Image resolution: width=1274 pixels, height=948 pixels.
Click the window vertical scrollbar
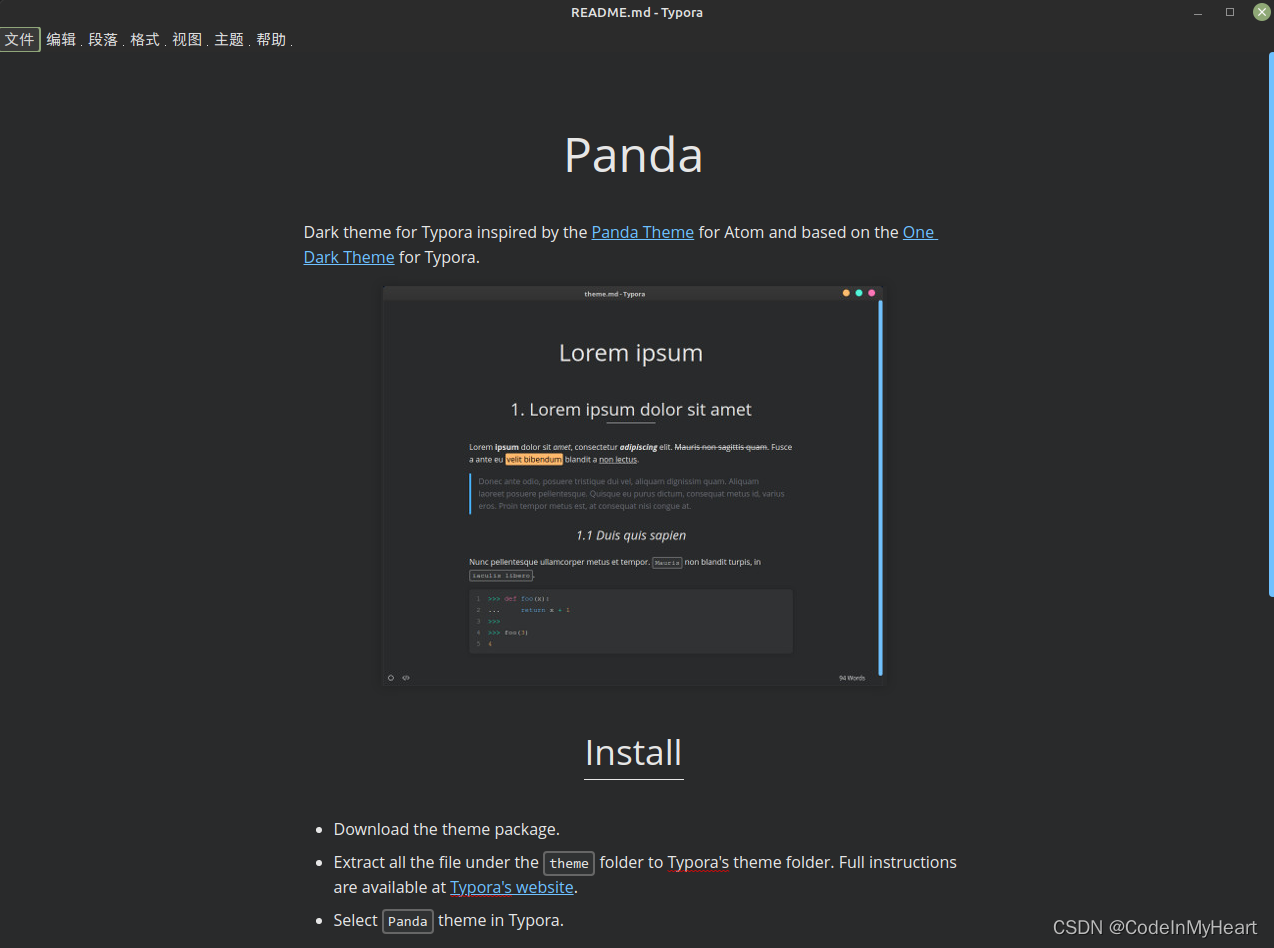point(1270,325)
